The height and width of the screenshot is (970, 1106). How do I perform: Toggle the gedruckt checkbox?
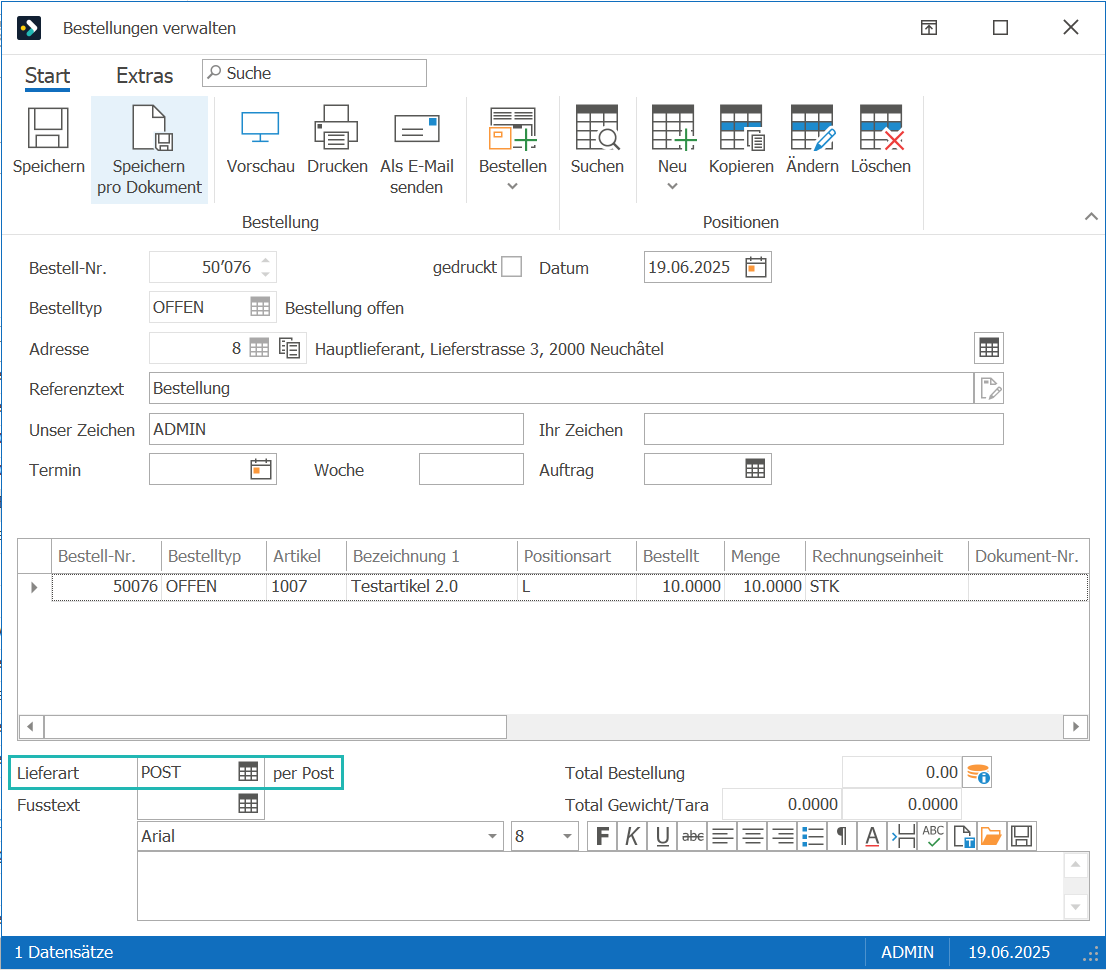point(511,267)
